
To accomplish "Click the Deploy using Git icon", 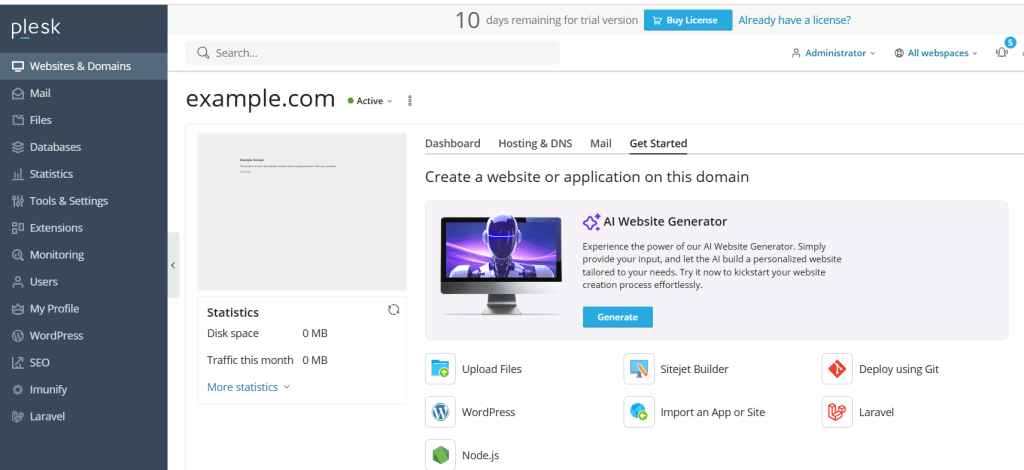I will tap(836, 369).
